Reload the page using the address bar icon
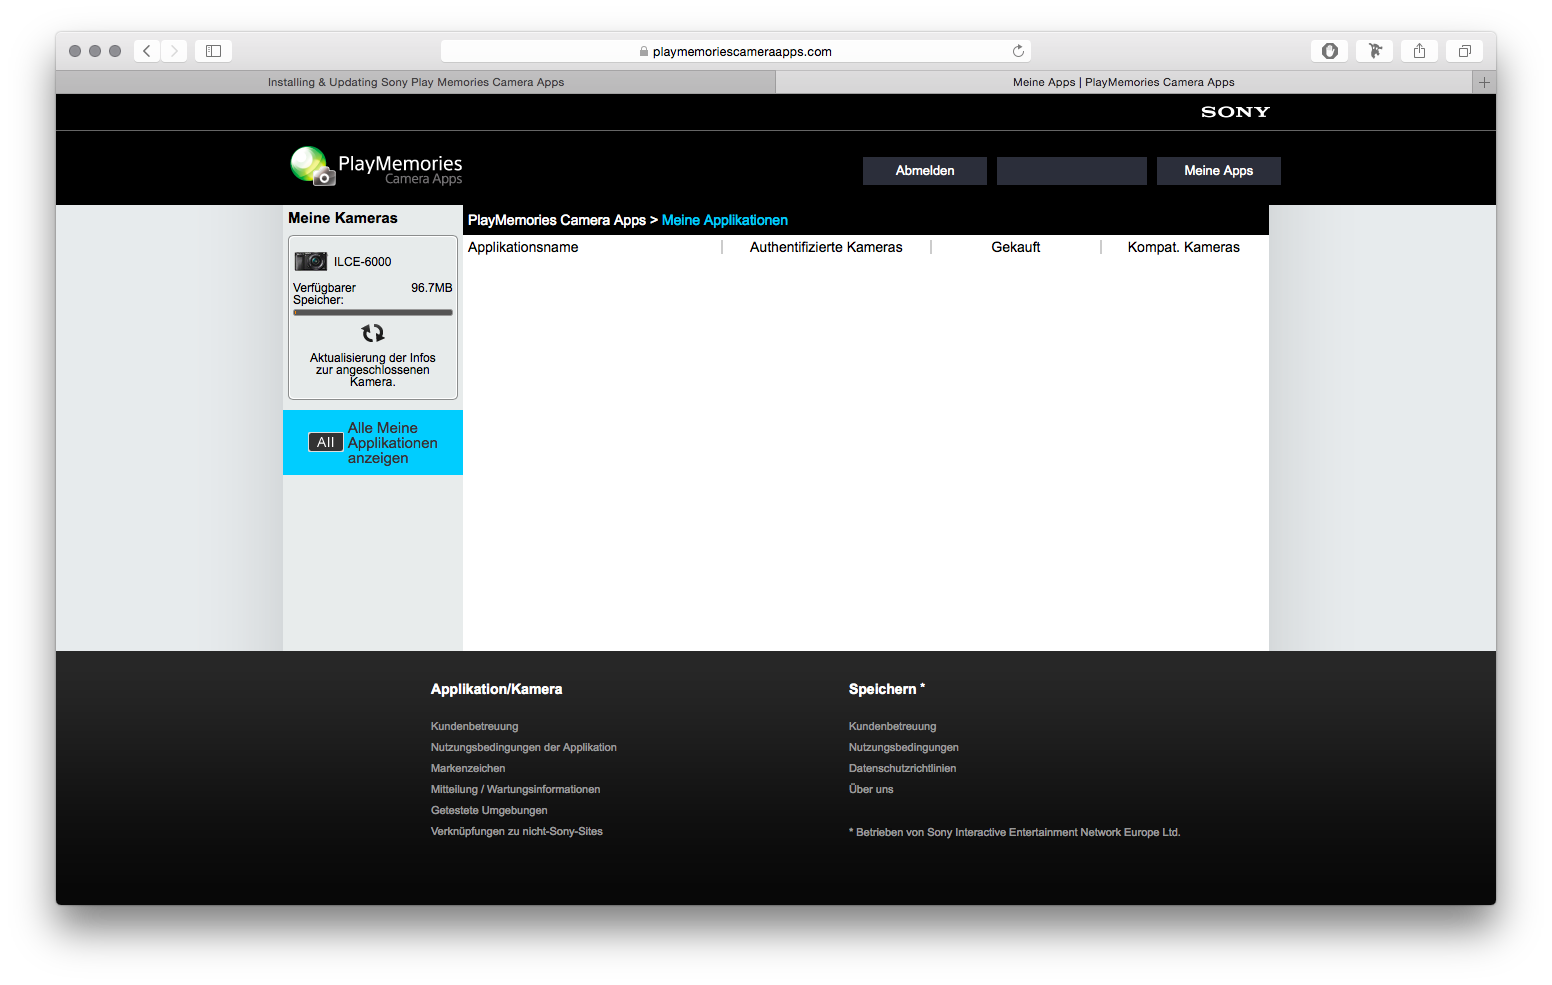Viewport: 1552px width, 985px height. pos(1018,51)
